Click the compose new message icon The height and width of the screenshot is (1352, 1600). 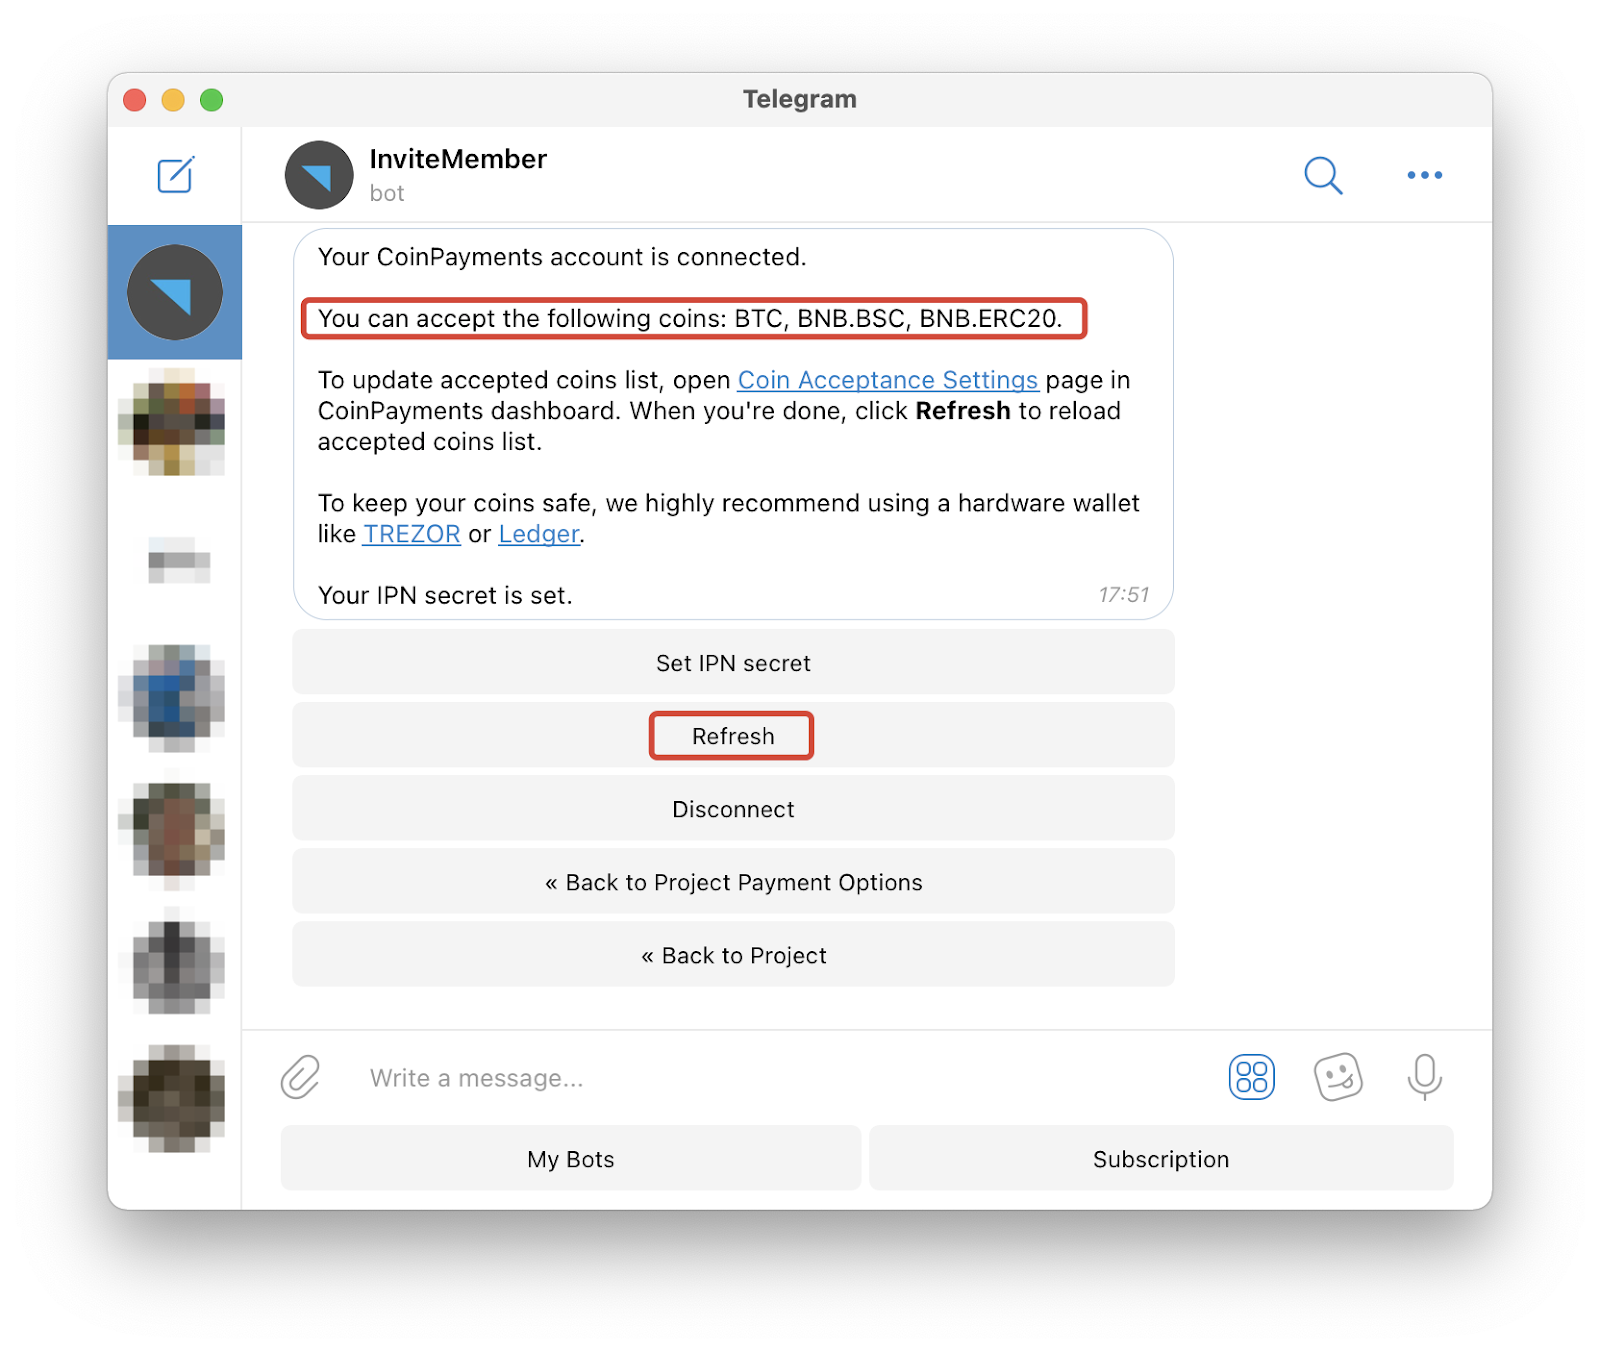pos(175,175)
